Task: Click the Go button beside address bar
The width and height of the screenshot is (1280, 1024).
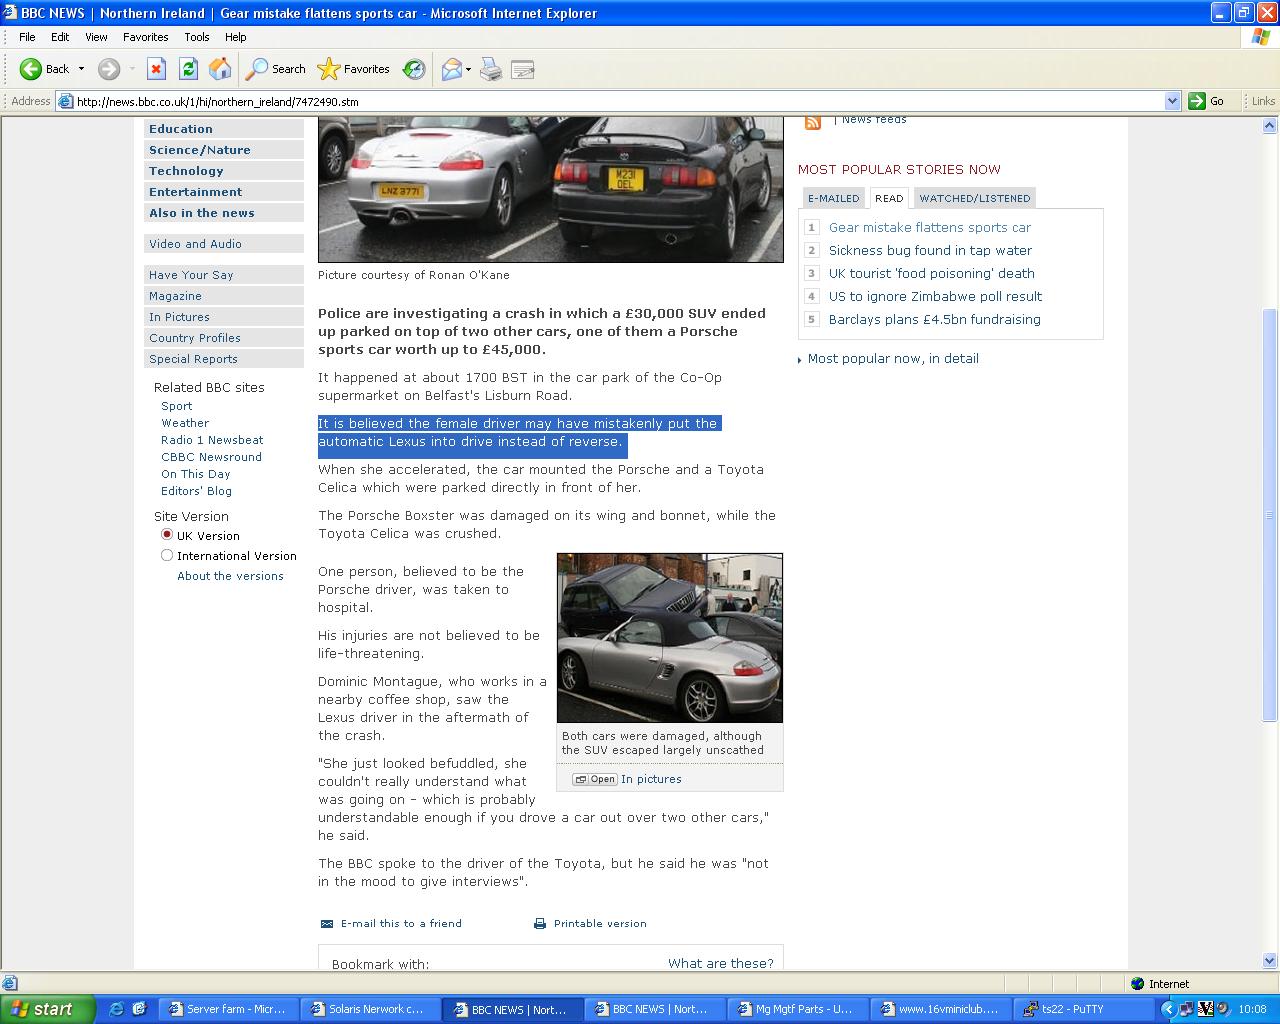Action: tap(1208, 101)
